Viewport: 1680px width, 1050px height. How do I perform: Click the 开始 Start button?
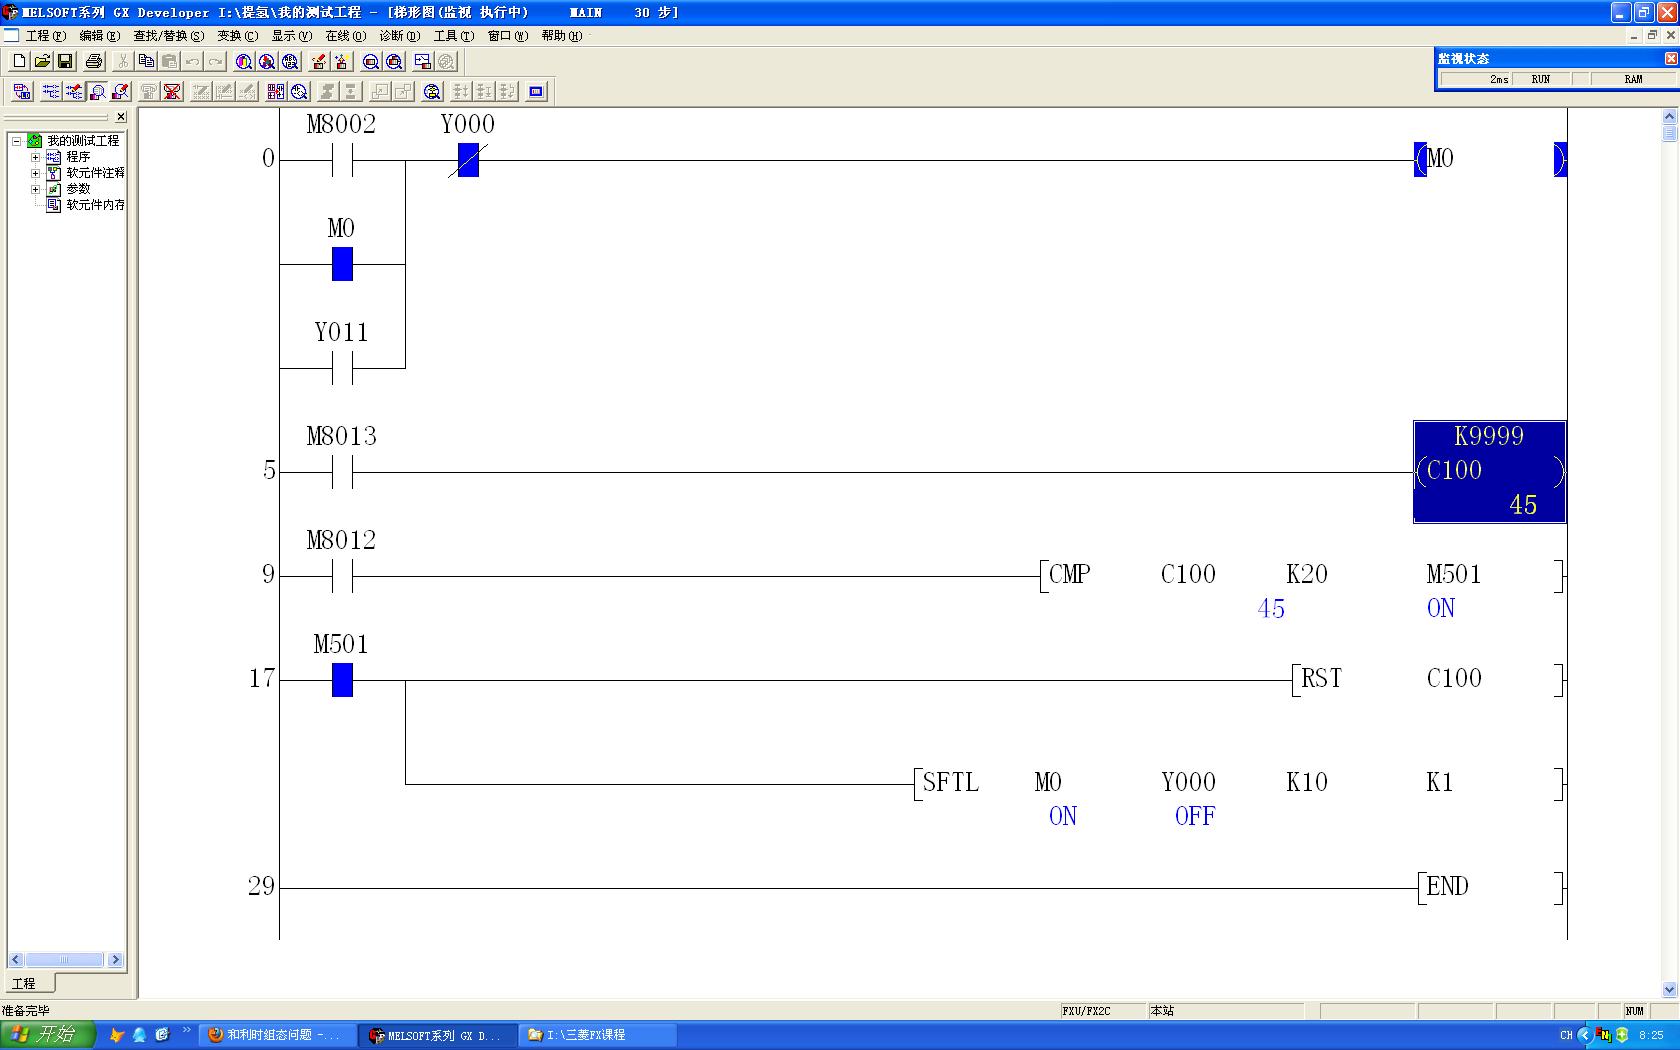coord(47,1035)
